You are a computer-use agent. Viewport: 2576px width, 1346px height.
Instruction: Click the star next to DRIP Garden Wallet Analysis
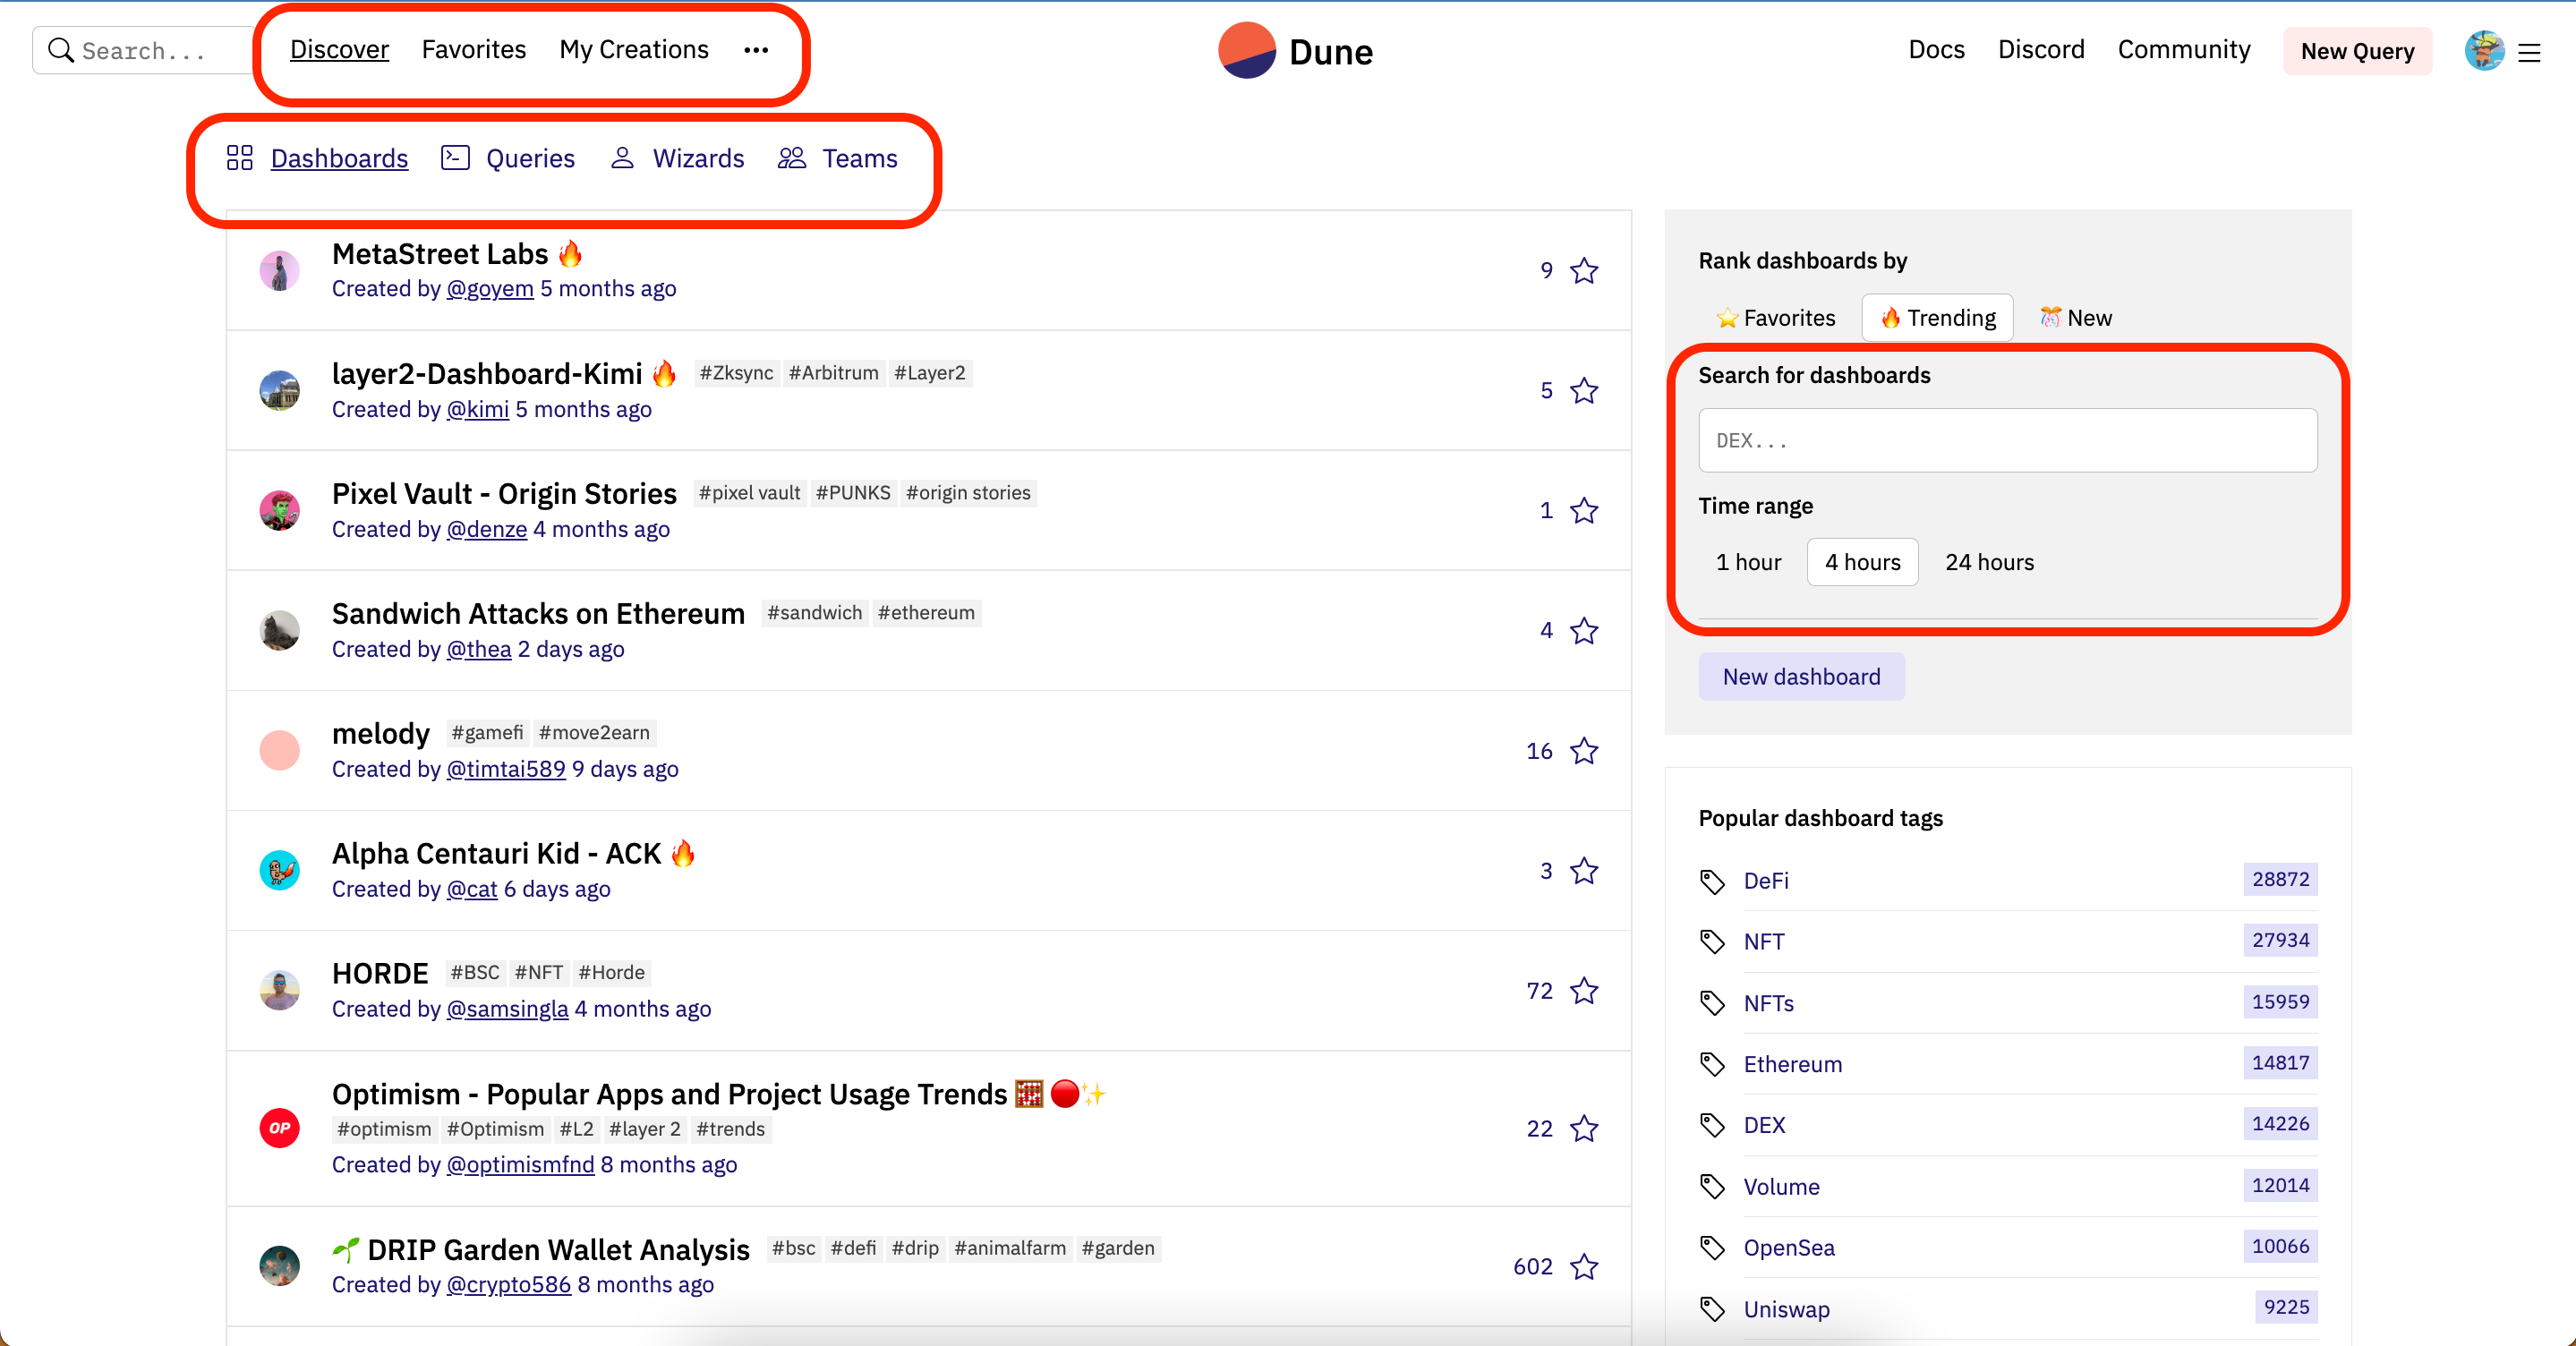[x=1584, y=1267]
